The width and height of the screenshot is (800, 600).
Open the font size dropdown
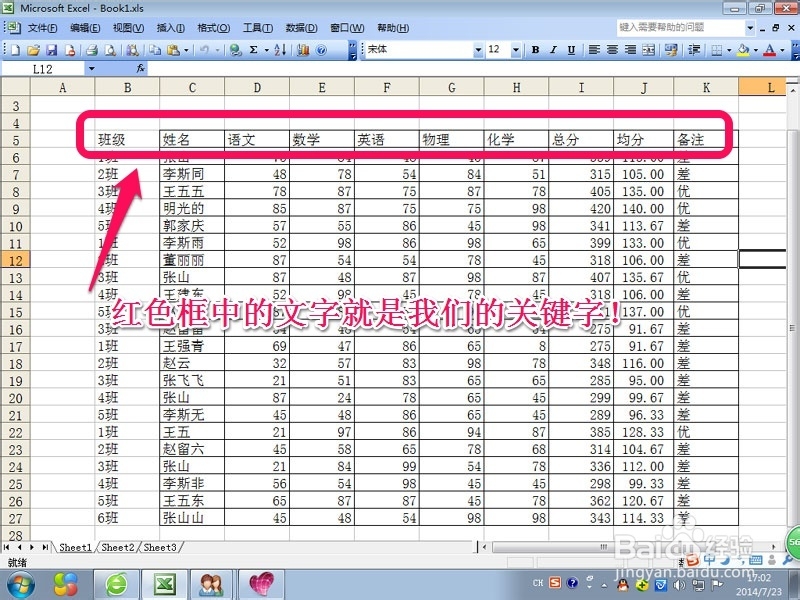pyautogui.click(x=516, y=50)
